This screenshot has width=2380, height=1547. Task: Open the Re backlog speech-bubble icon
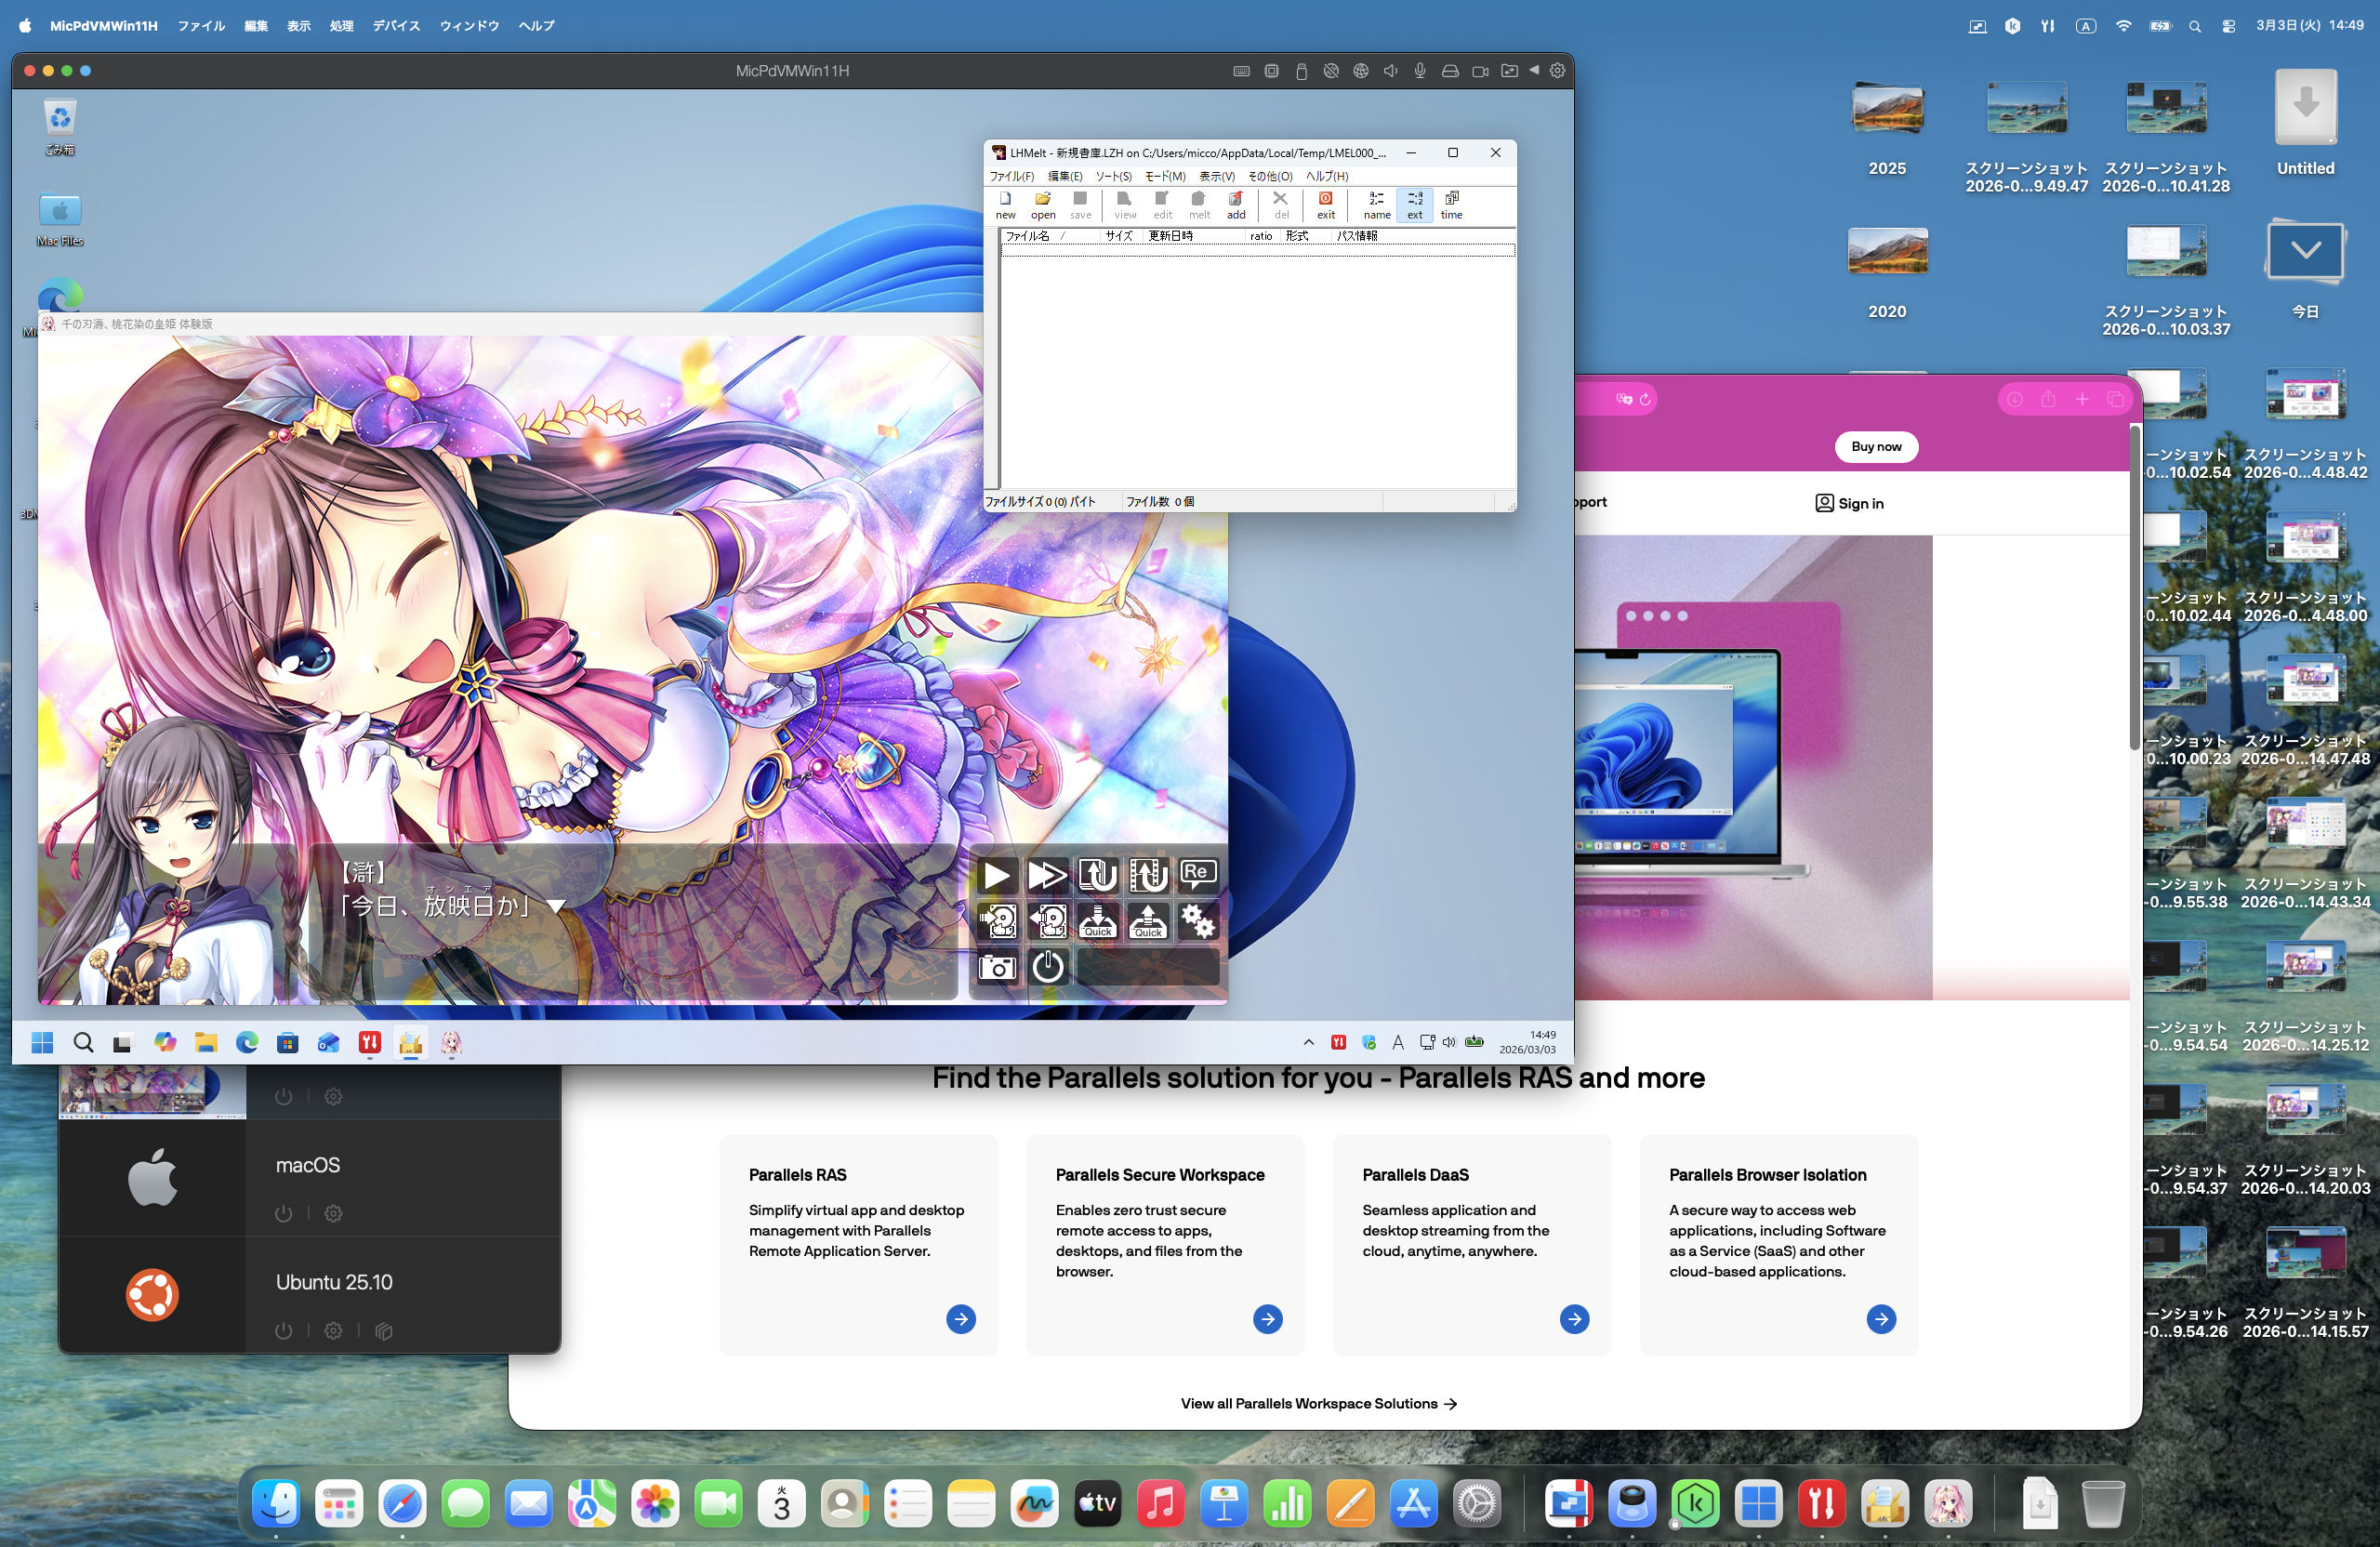coord(1197,875)
